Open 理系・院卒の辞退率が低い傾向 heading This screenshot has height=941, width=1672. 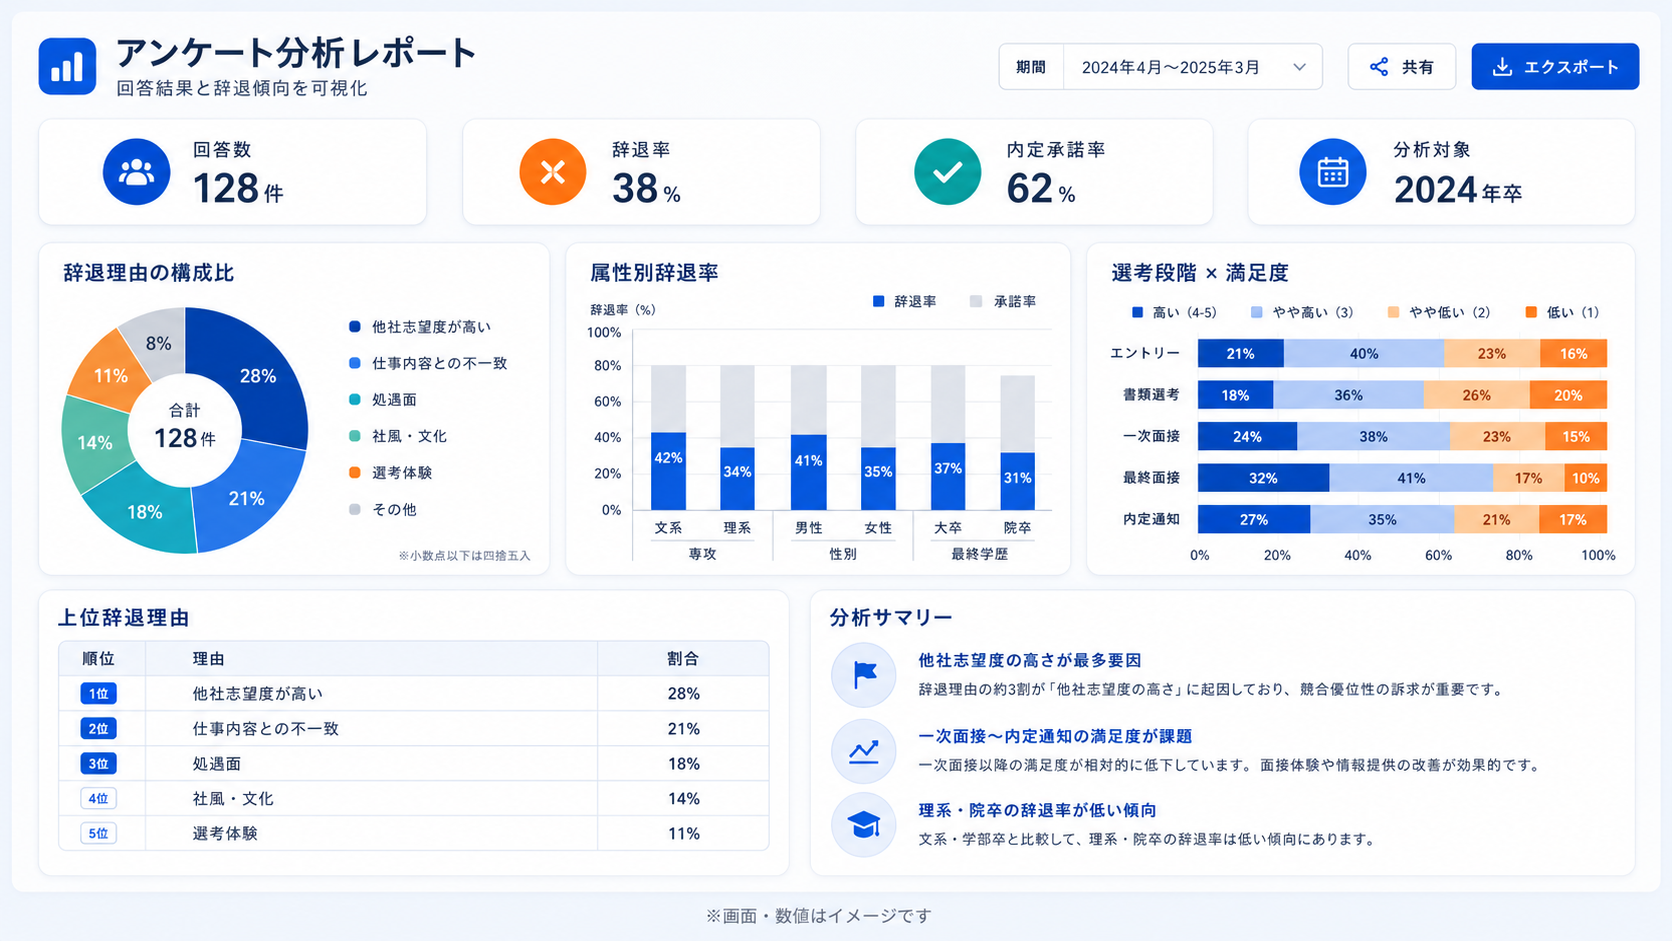click(1037, 810)
